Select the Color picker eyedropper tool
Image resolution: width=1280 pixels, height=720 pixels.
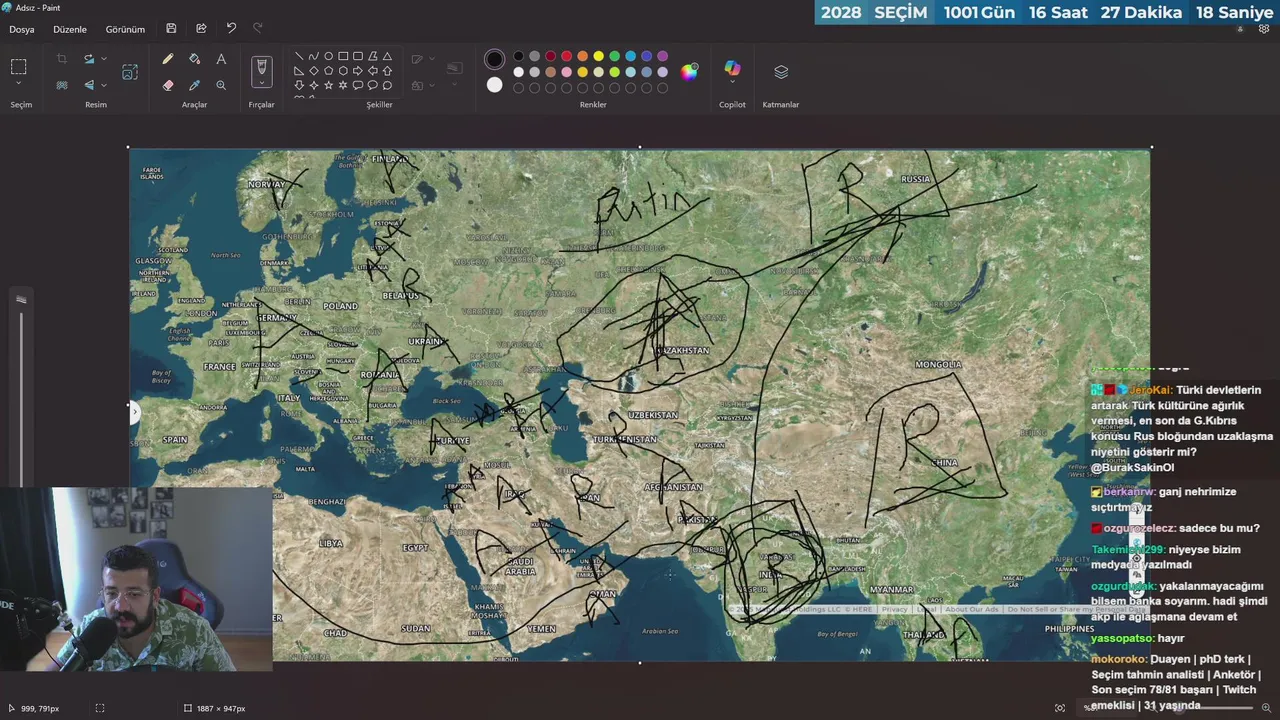tap(194, 85)
